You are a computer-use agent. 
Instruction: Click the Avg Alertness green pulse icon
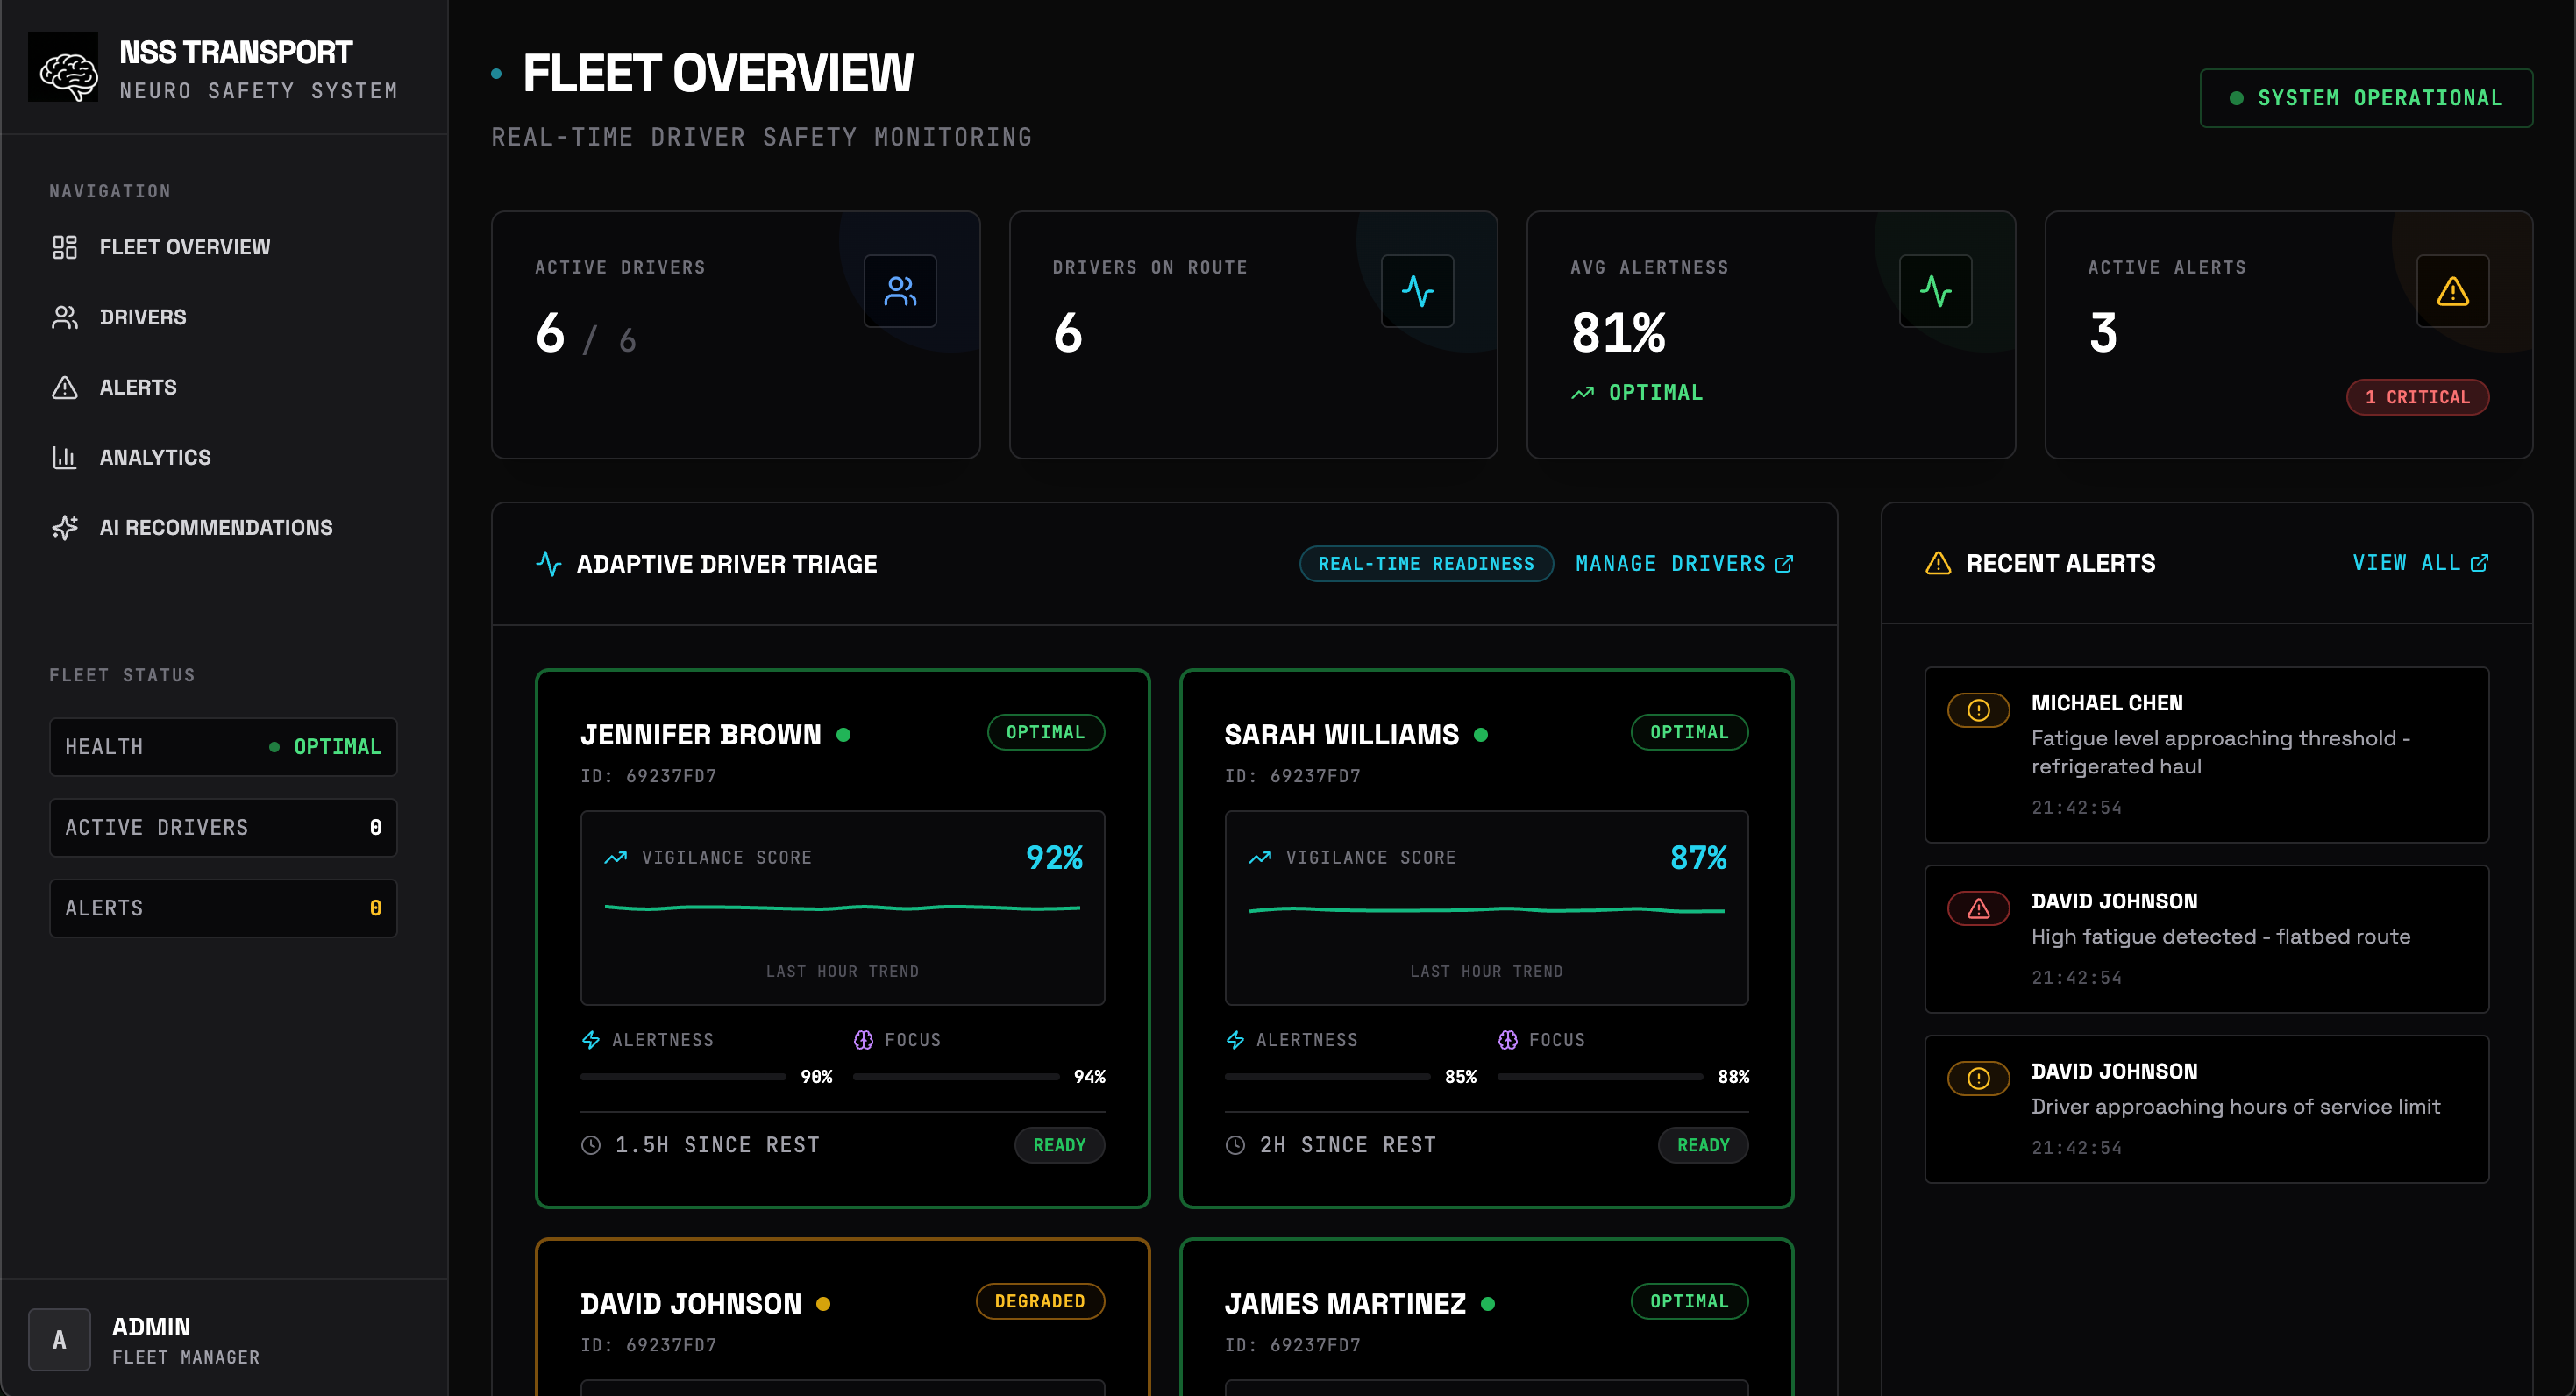tap(1935, 291)
